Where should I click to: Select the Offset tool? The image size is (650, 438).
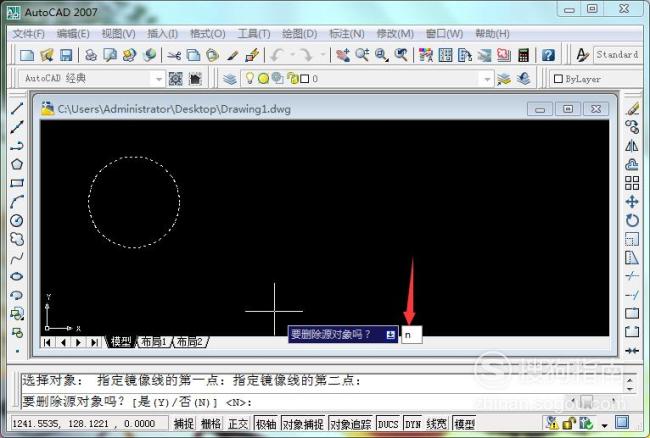632,165
